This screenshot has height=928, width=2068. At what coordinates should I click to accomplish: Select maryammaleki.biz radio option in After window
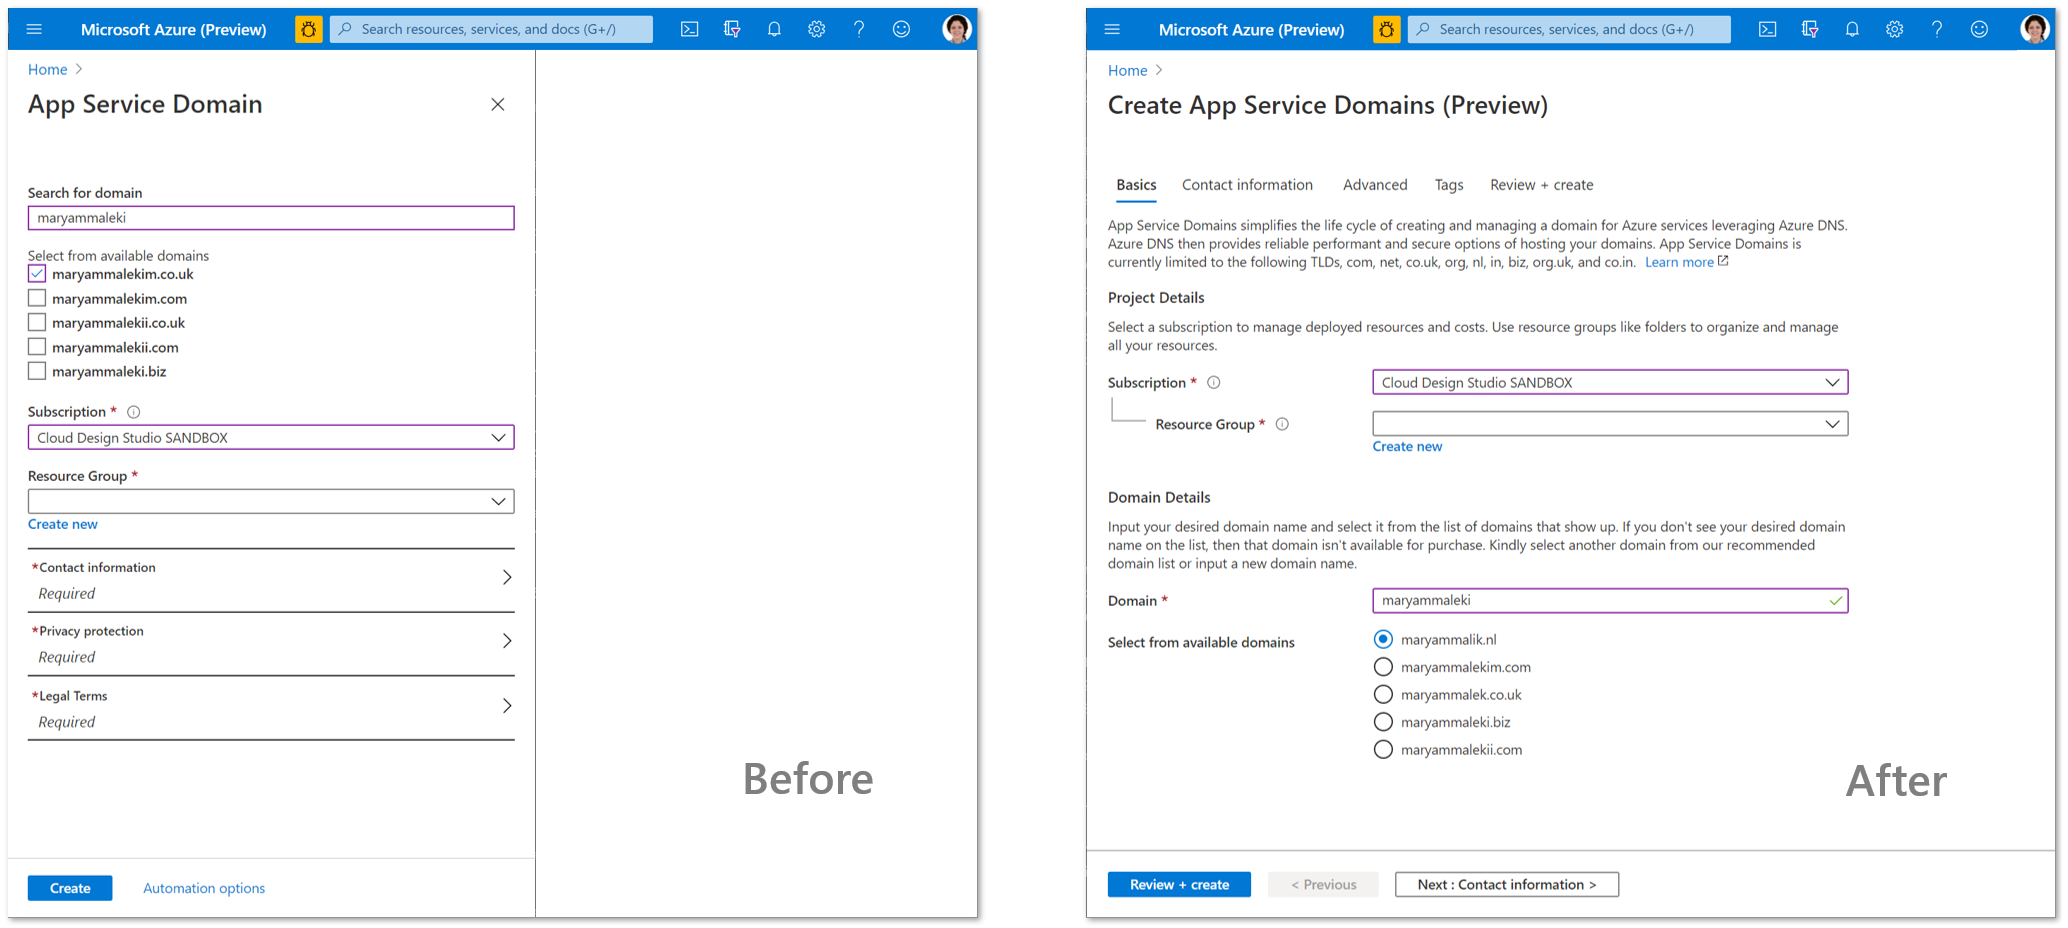tap(1383, 722)
